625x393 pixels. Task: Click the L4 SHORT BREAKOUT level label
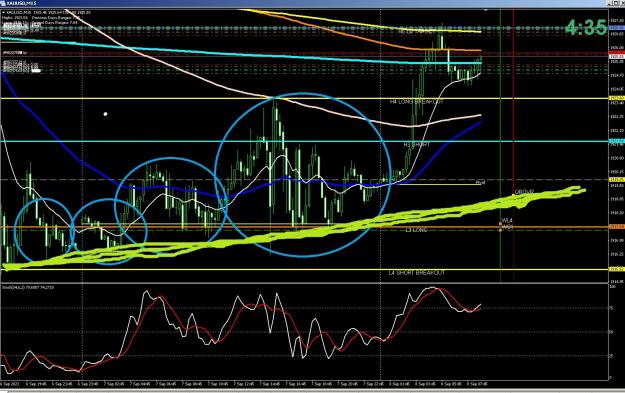click(x=417, y=273)
